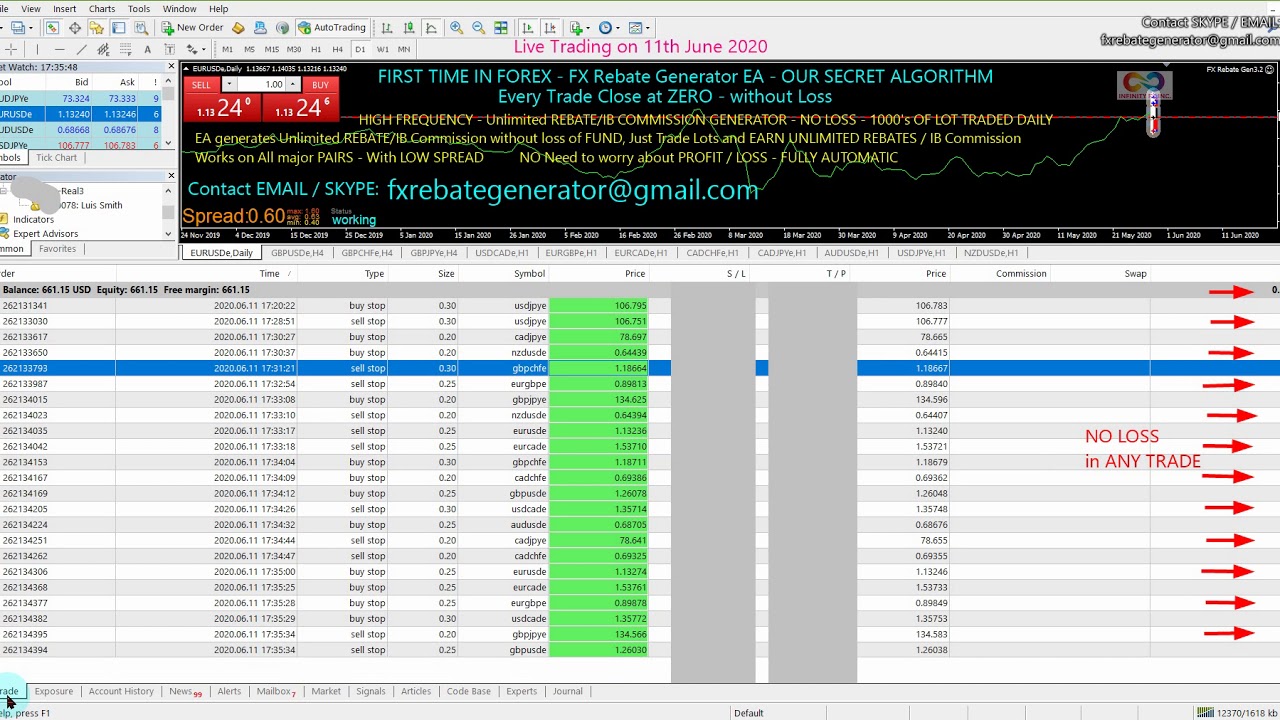Open MetaEditor from the toolbar
This screenshot has height=720, width=1280.
coord(238,27)
